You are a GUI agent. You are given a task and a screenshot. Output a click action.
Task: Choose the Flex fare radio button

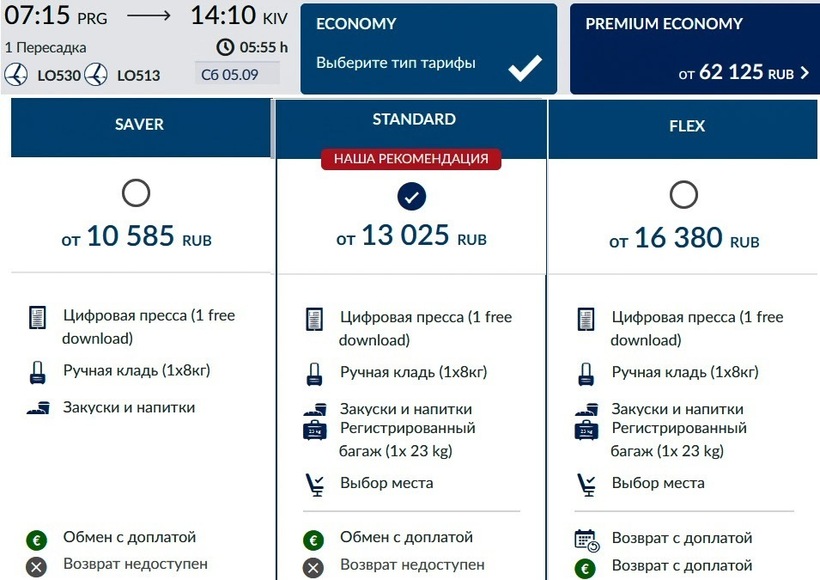pyautogui.click(x=684, y=194)
